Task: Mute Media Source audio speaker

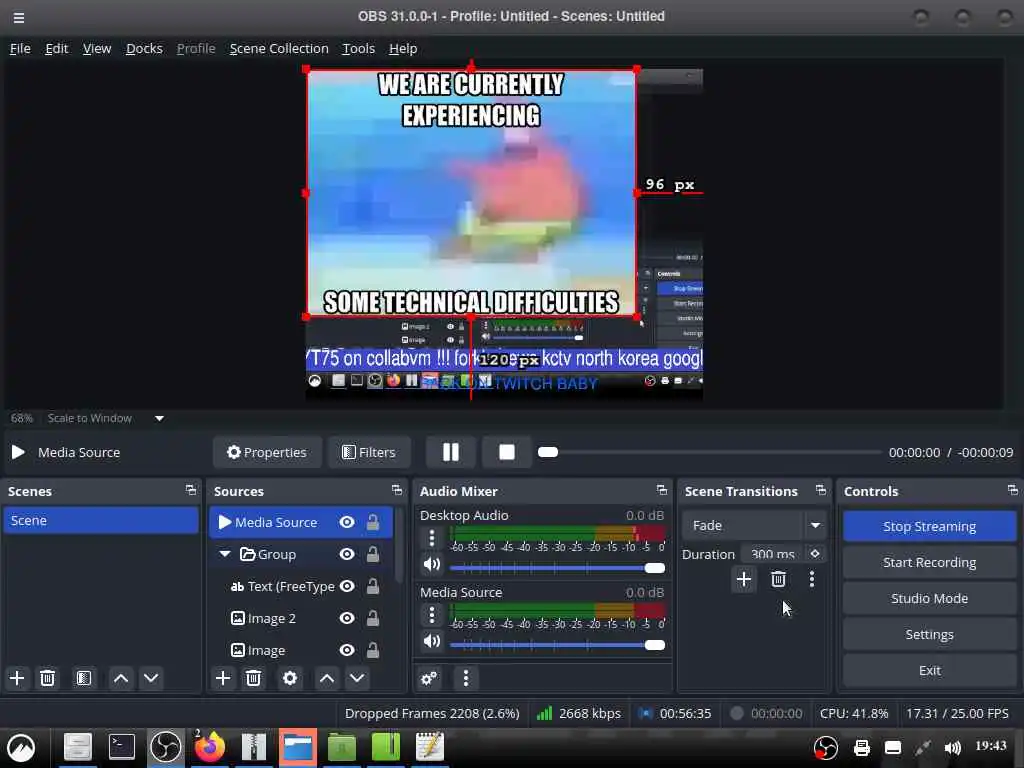Action: coord(431,641)
